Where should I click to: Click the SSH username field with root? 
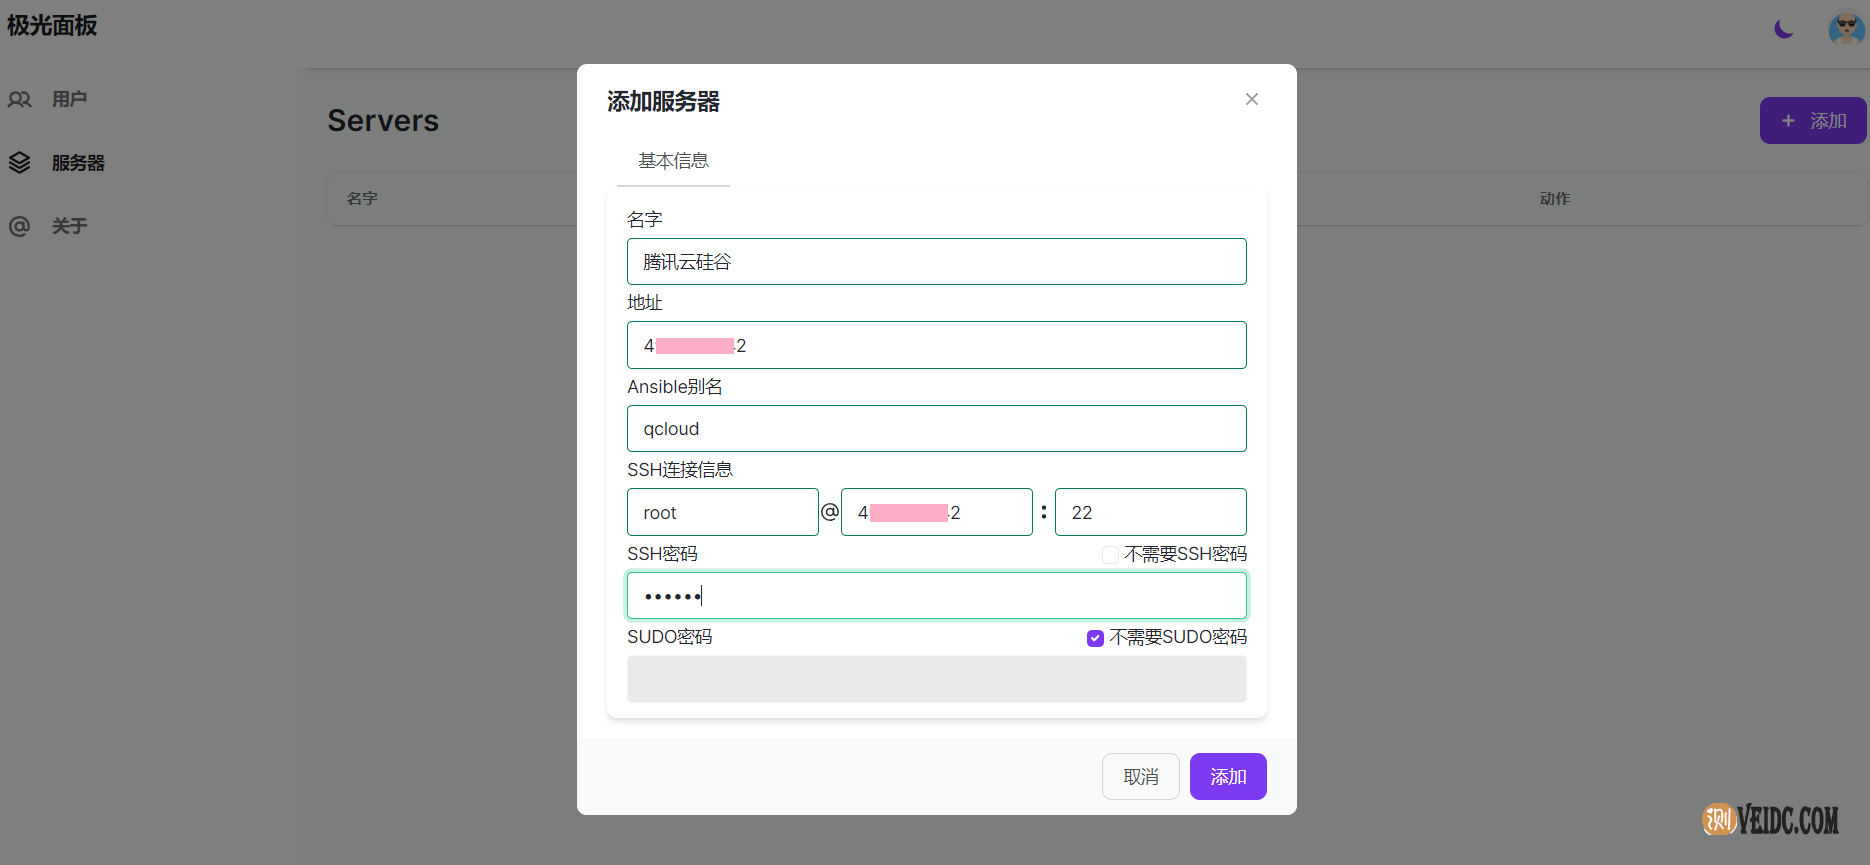[x=722, y=513]
